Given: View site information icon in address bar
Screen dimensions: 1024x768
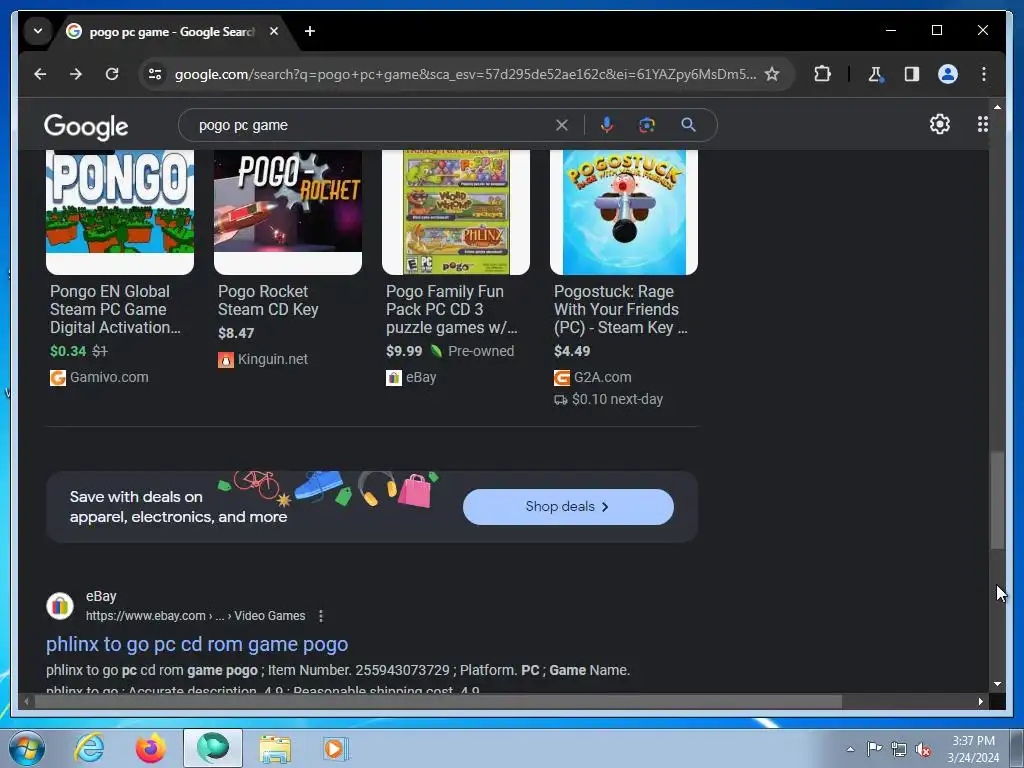Looking at the screenshot, I should tap(155, 74).
